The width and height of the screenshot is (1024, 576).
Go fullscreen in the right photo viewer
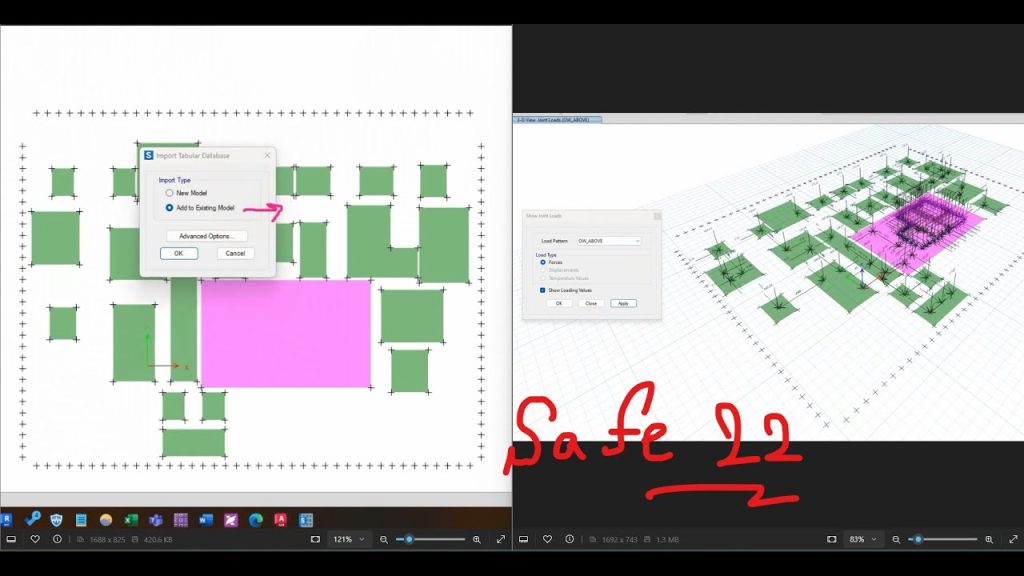click(x=1013, y=539)
